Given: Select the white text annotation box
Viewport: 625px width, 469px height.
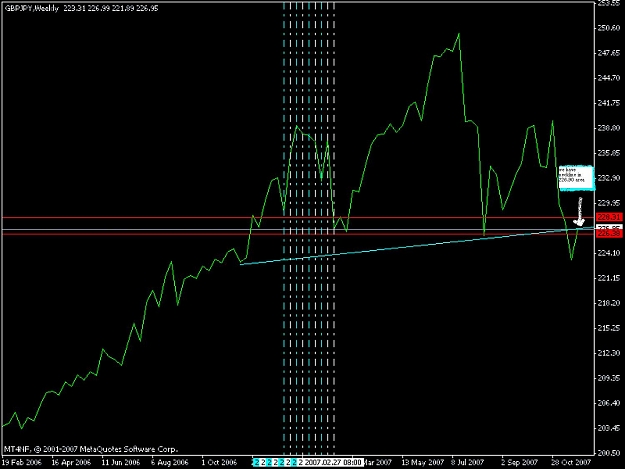Looking at the screenshot, I should point(576,177).
